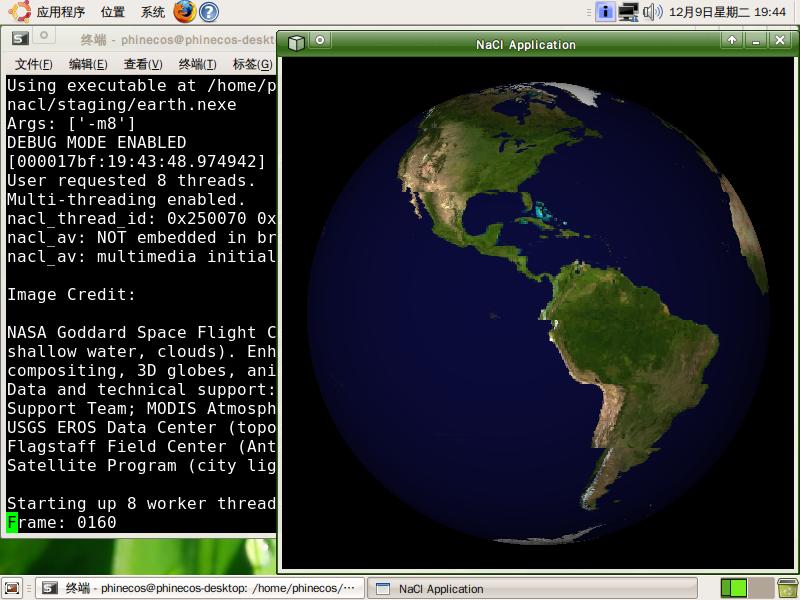This screenshot has width=800, height=600.
Task: Click the 'Flagstaff Field Center' terminal line
Action: pyautogui.click(x=141, y=446)
